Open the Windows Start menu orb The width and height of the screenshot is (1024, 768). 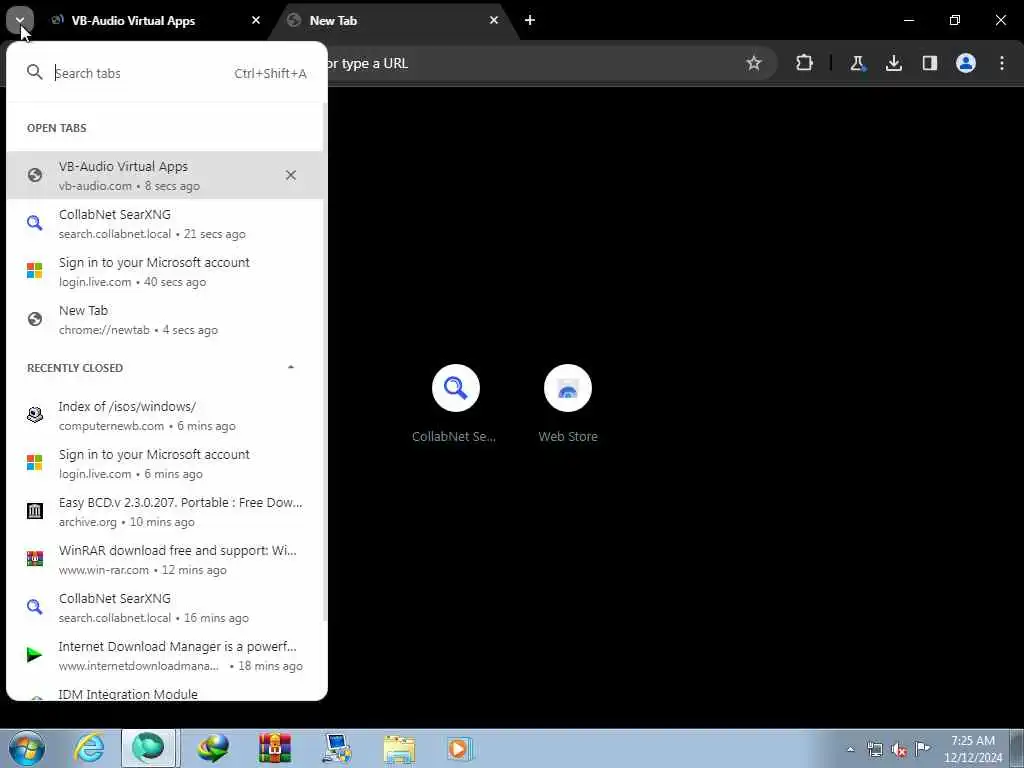pos(27,748)
